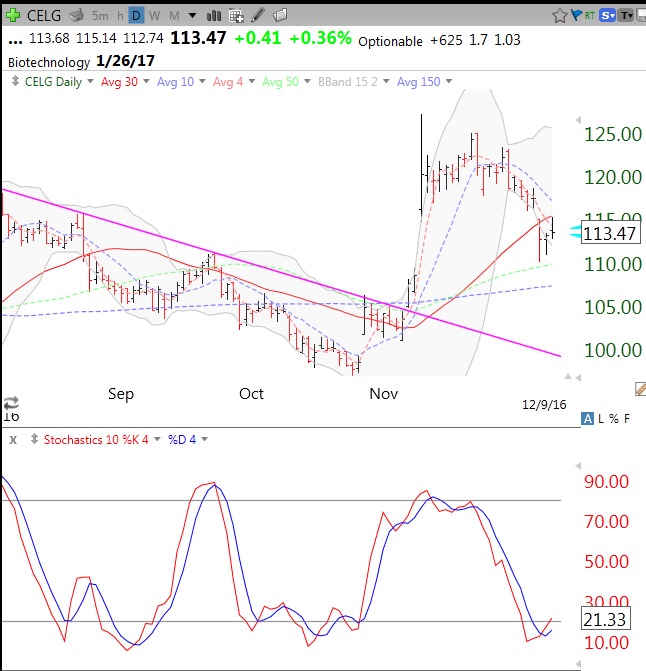Click the 1/26/17 date text

[x=125, y=61]
